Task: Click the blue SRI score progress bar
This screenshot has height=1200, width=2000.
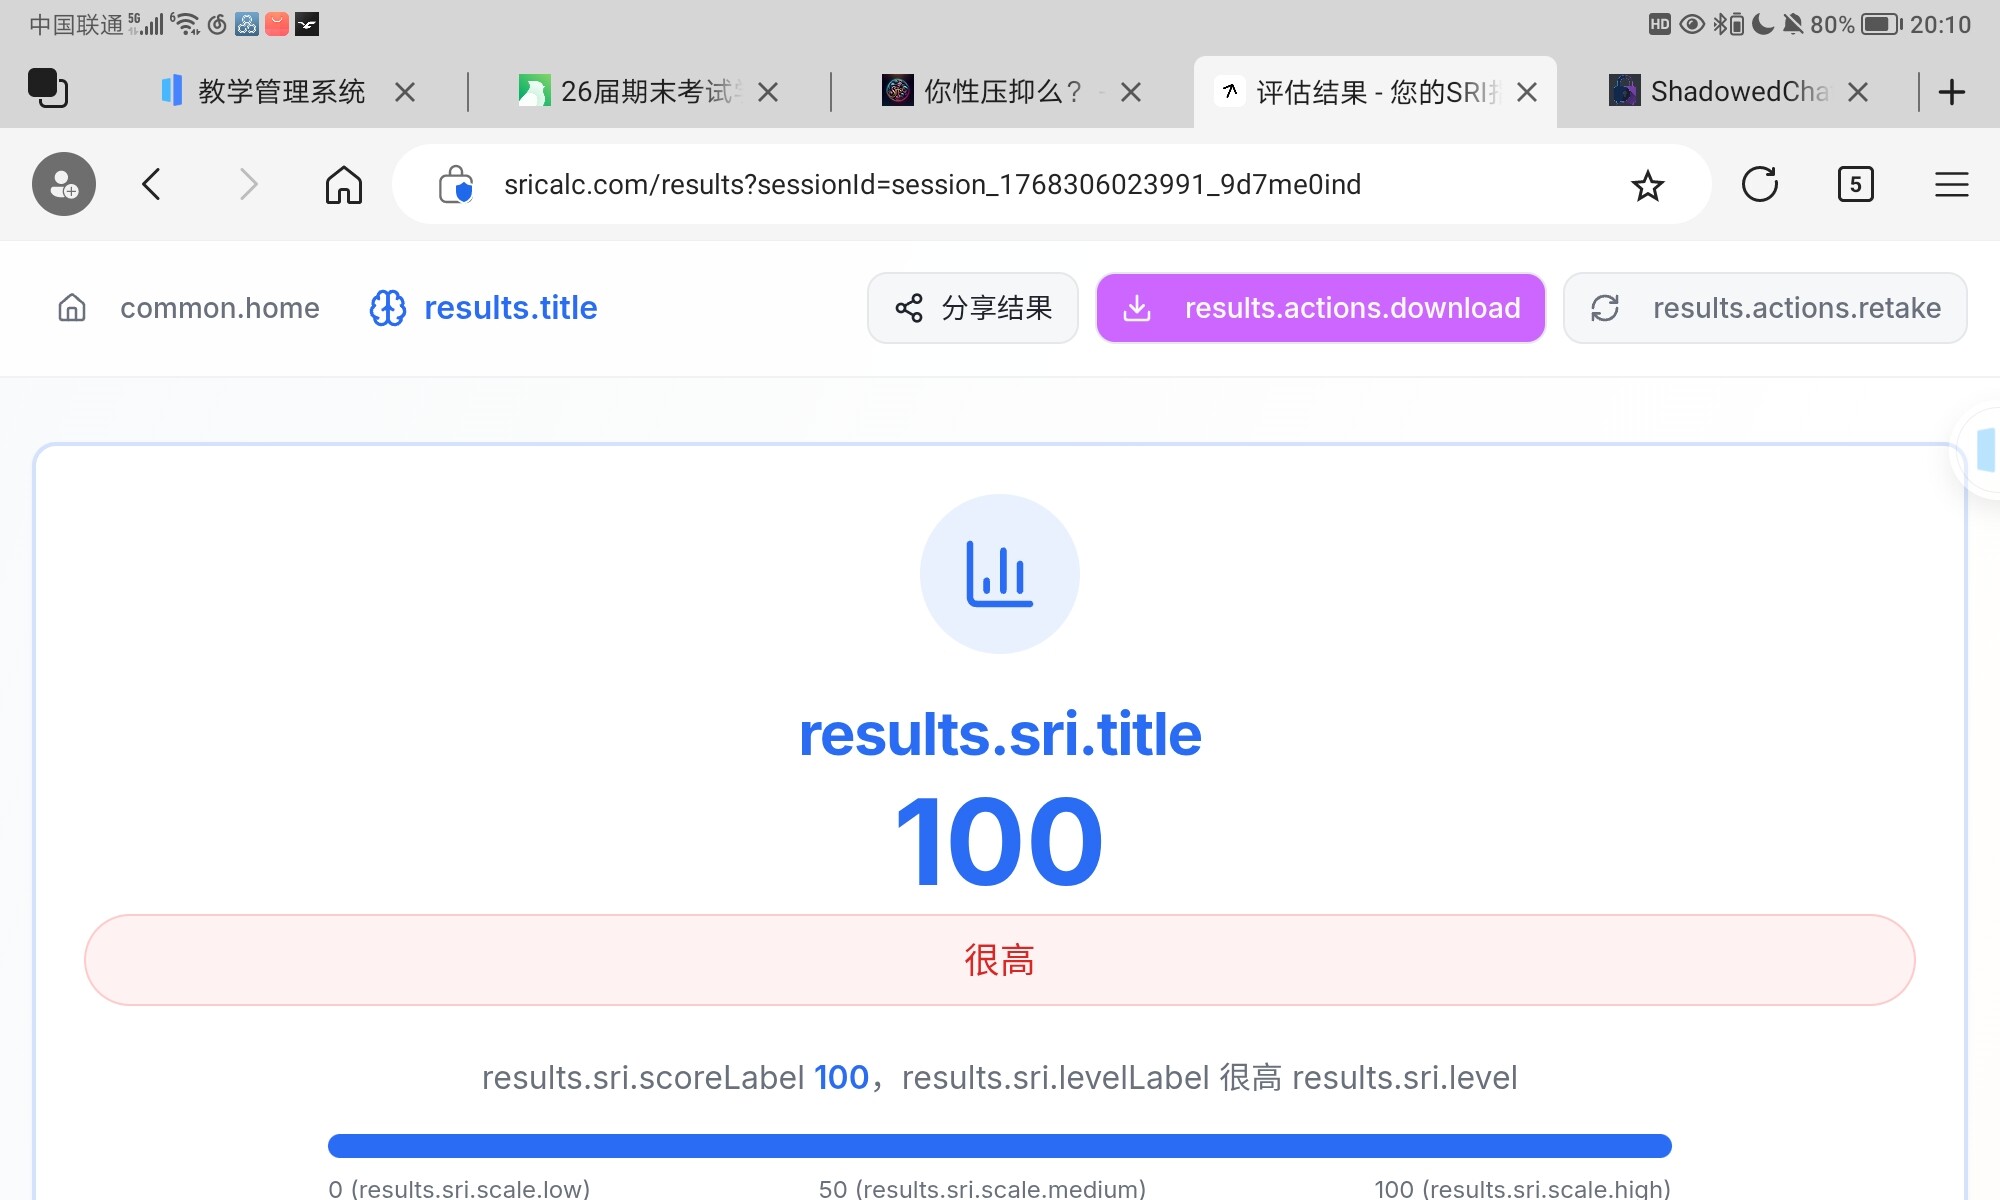Action: click(x=999, y=1146)
